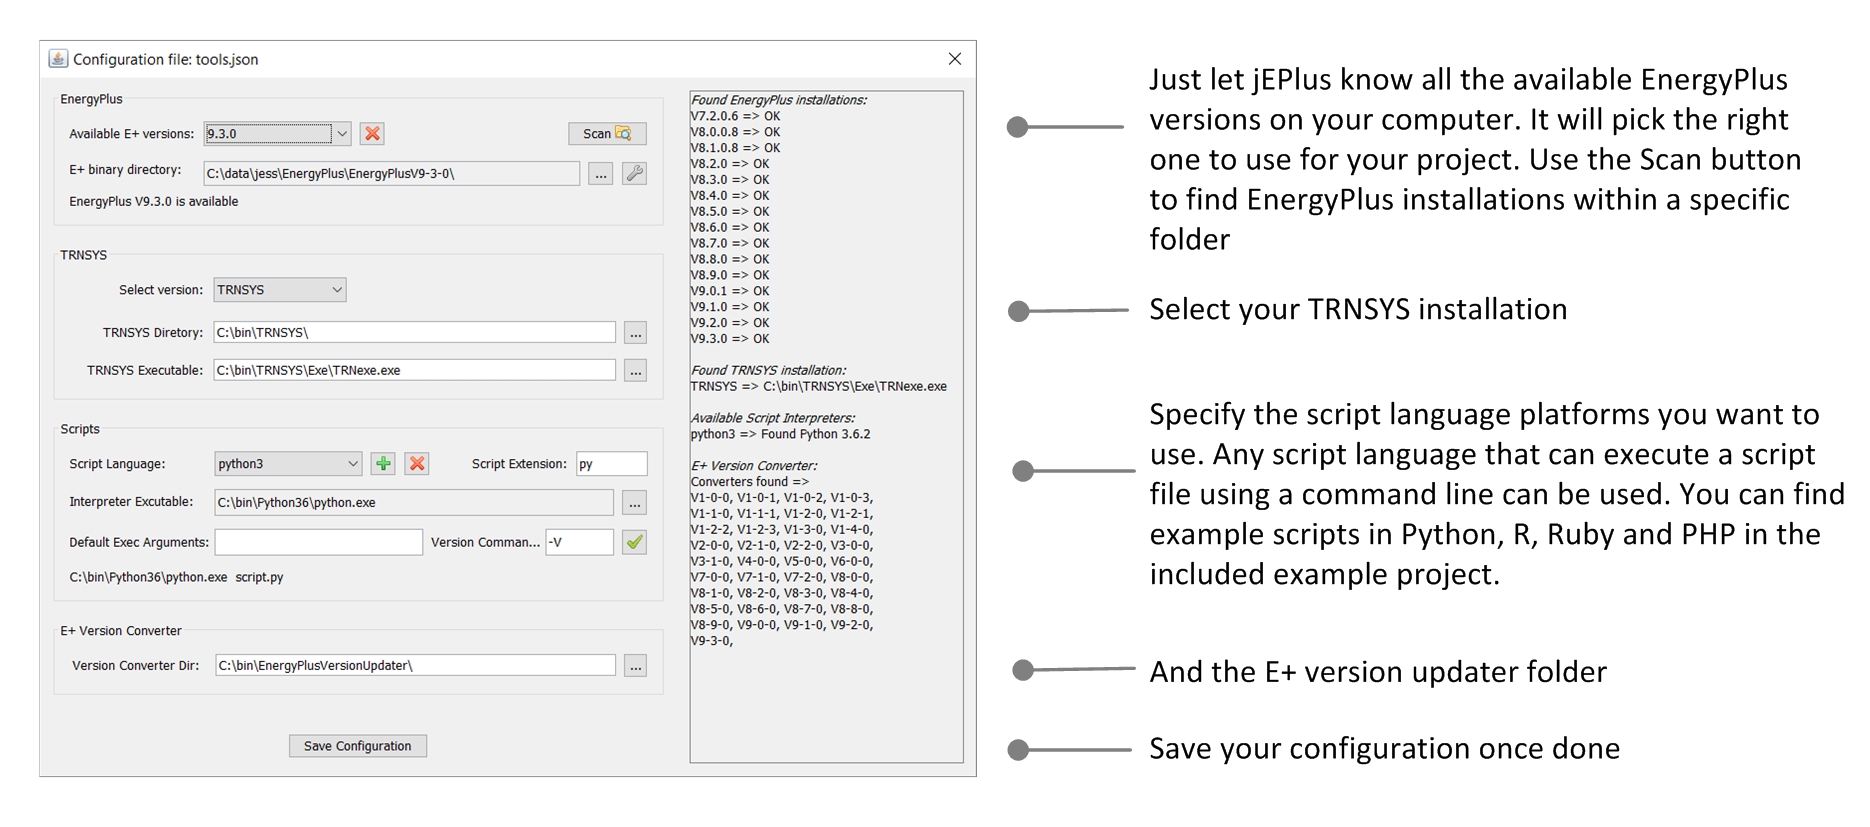Open the TRNSYS Select version dropdown
Screen dimensions: 1870x827
click(x=280, y=290)
